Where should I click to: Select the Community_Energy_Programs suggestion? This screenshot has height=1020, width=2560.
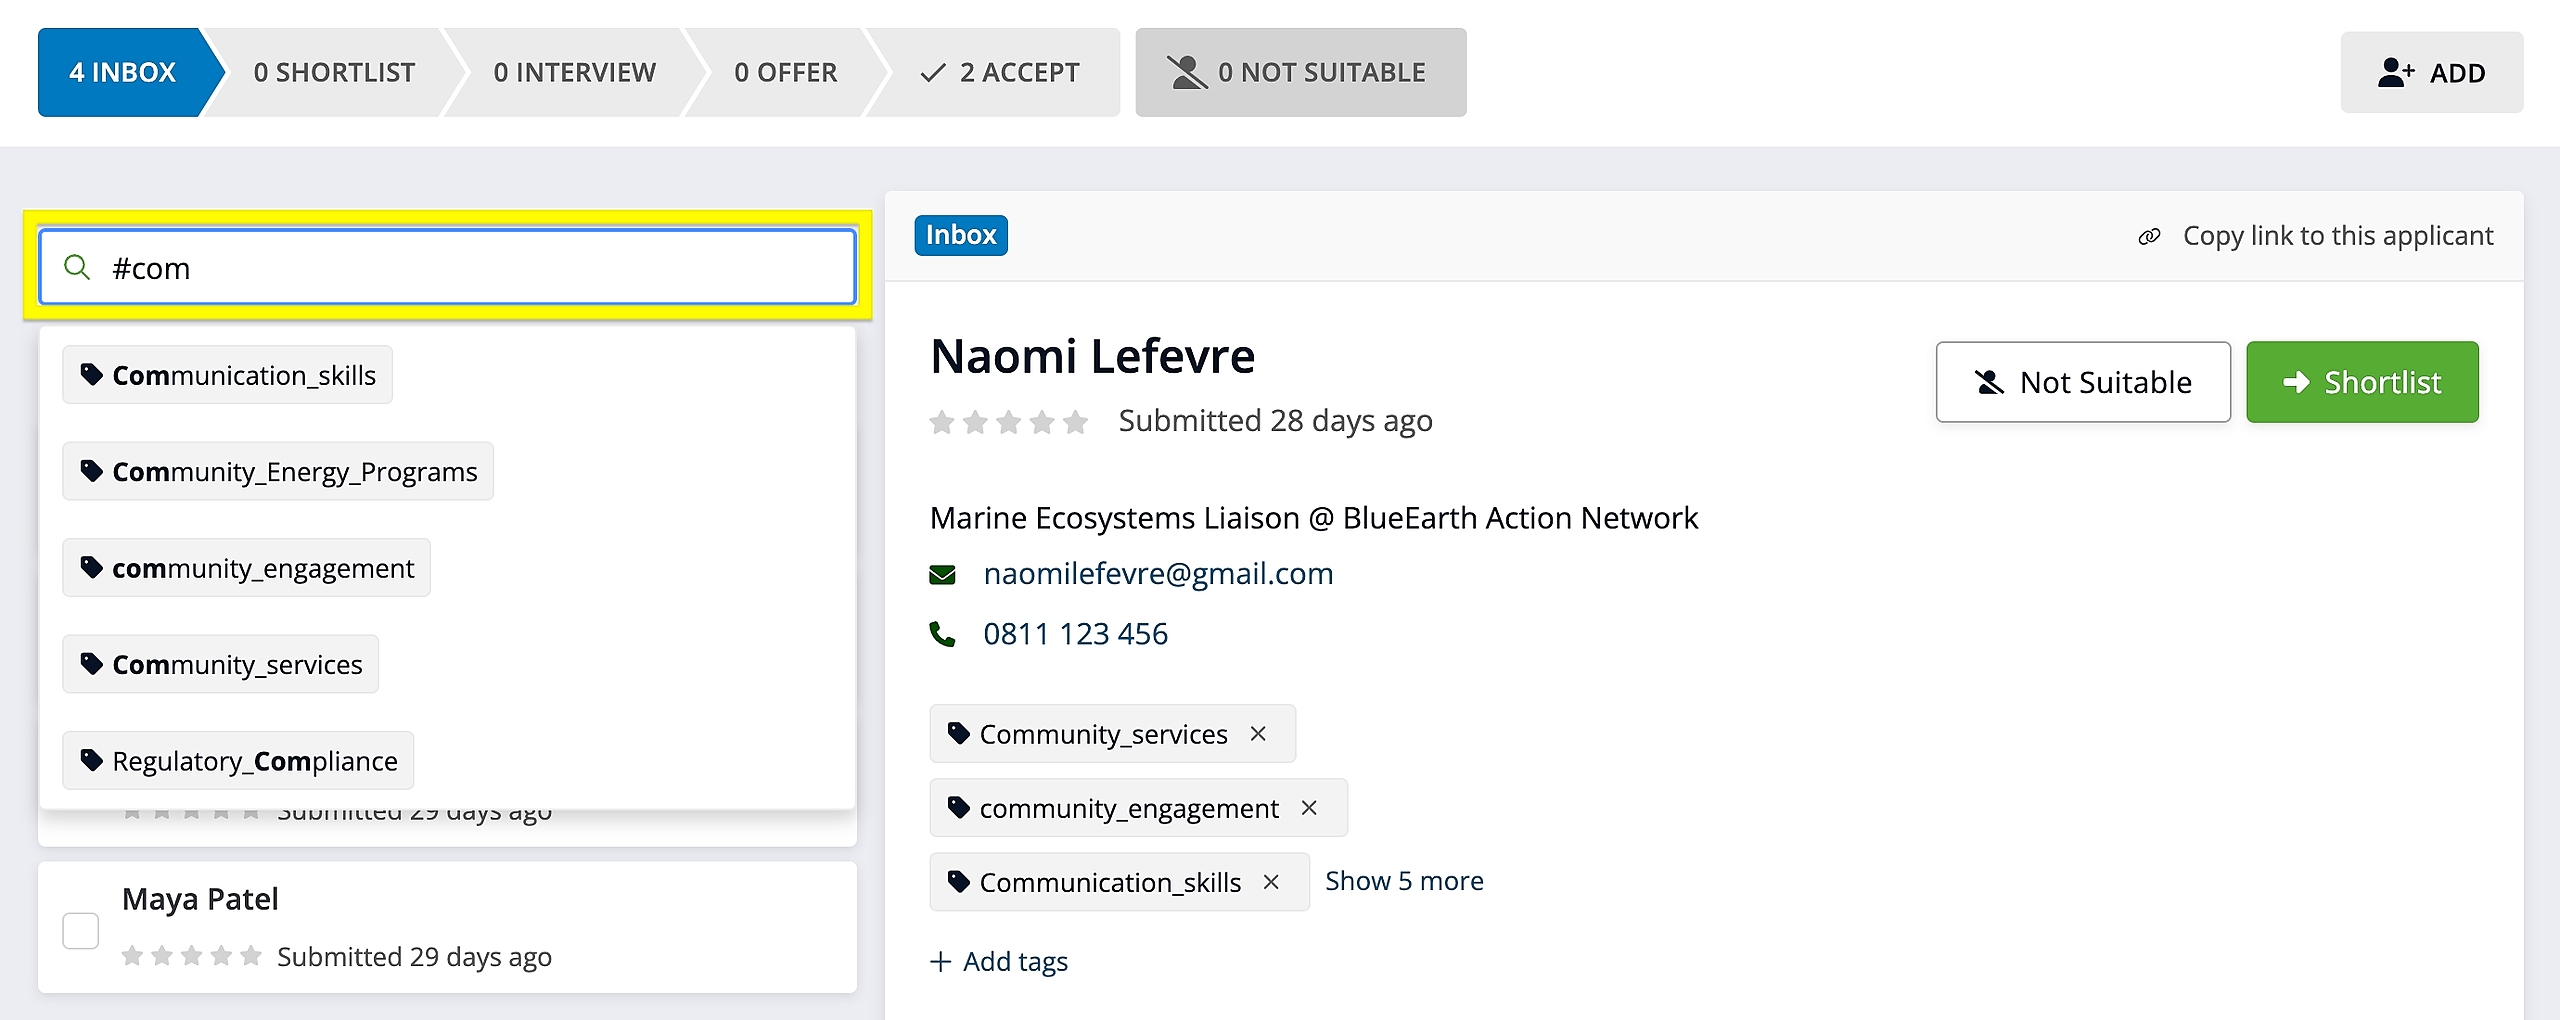point(278,472)
